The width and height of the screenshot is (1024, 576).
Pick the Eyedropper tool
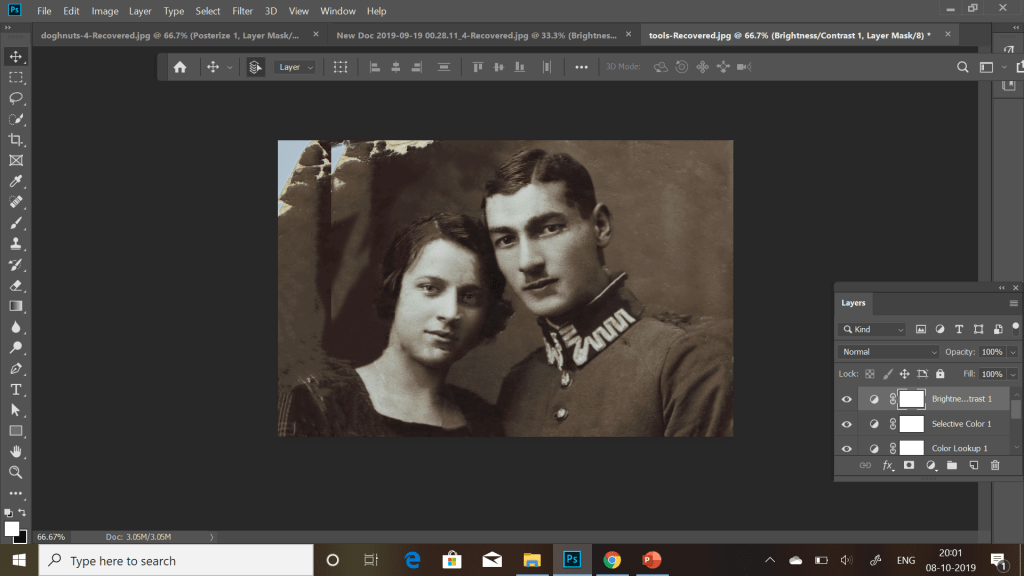click(x=16, y=181)
